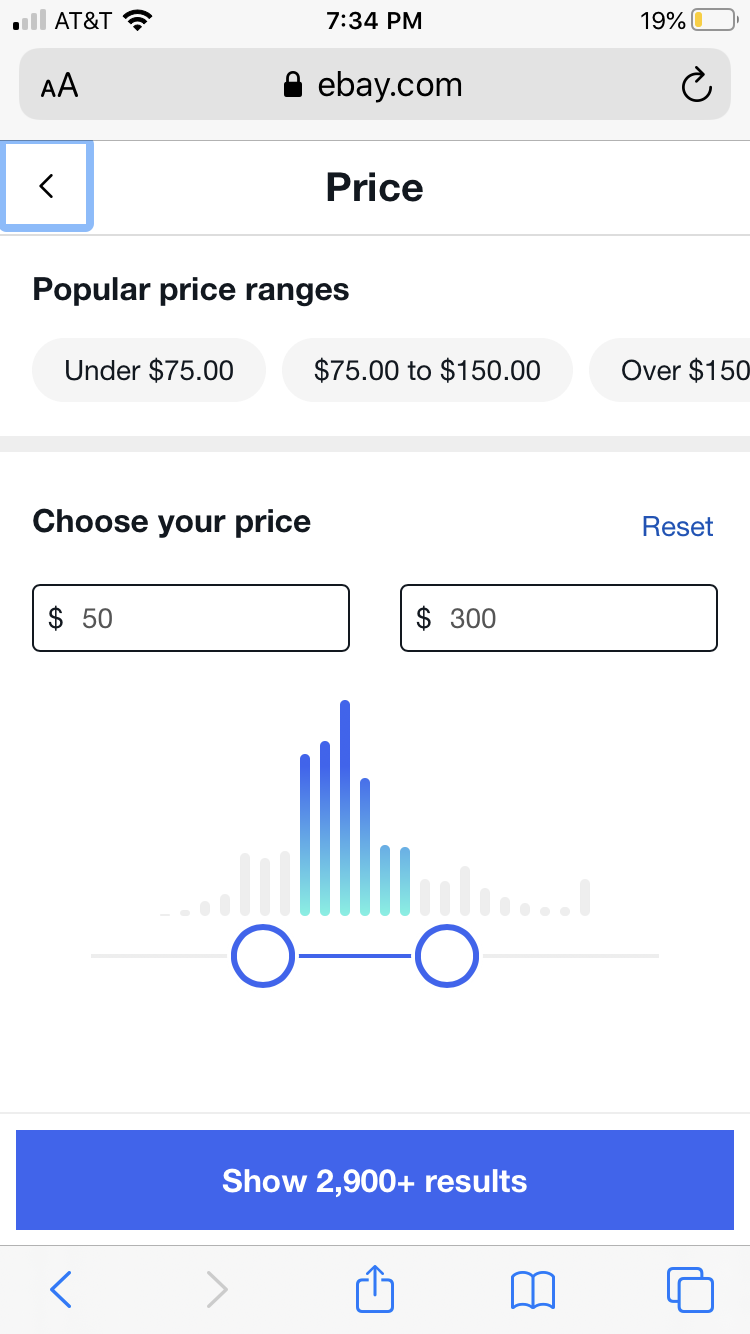Click the right maximum price slider handle
This screenshot has height=1334, width=750.
click(447, 956)
